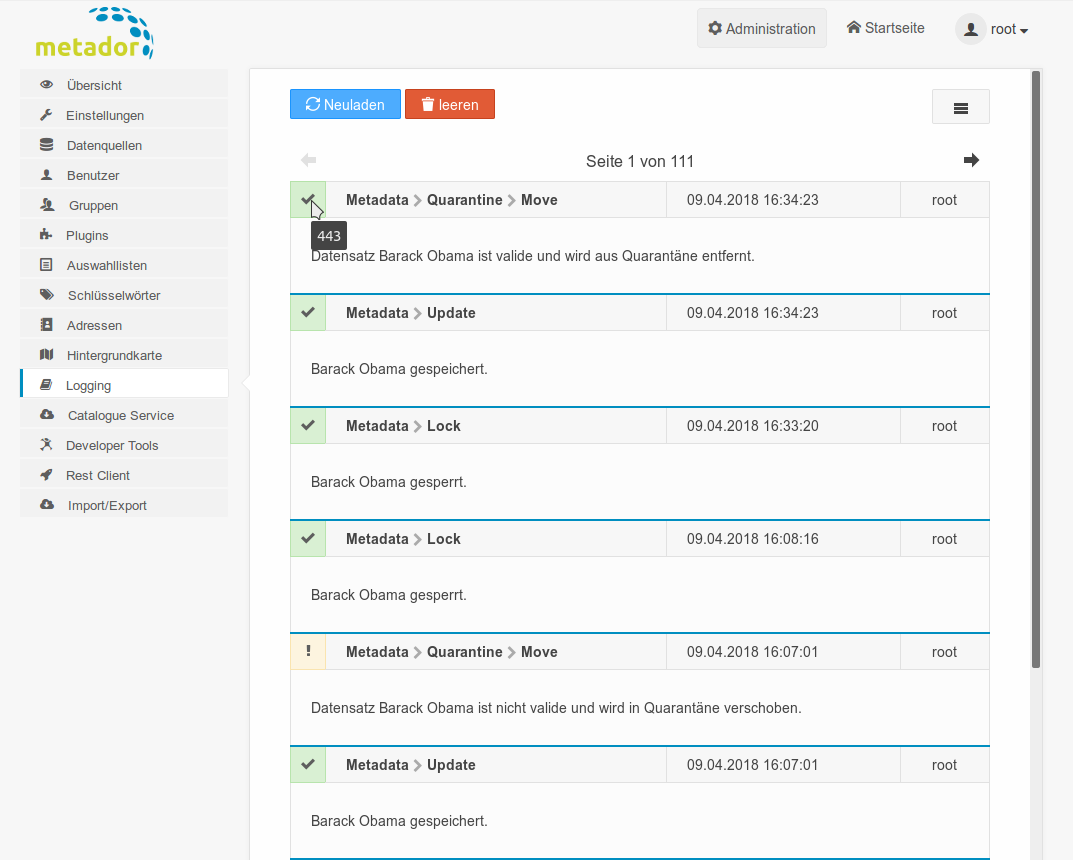The width and height of the screenshot is (1073, 860).
Task: Open Developer Tools in the sidebar
Action: [125, 445]
